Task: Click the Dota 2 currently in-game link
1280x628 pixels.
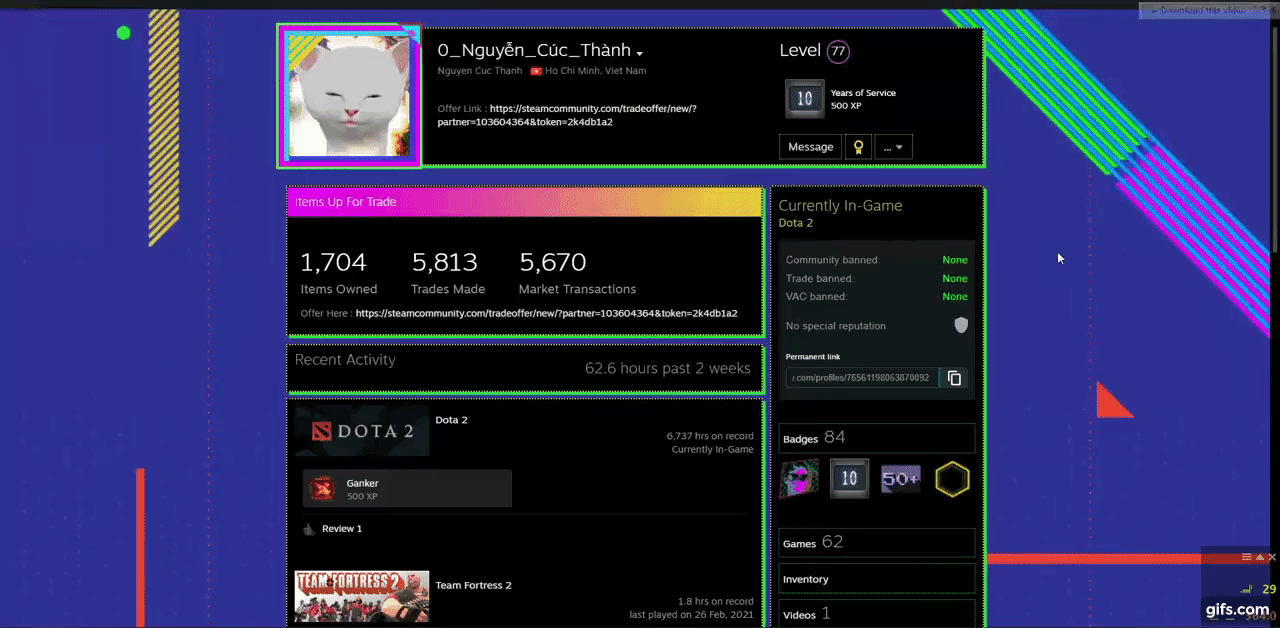Action: (796, 223)
